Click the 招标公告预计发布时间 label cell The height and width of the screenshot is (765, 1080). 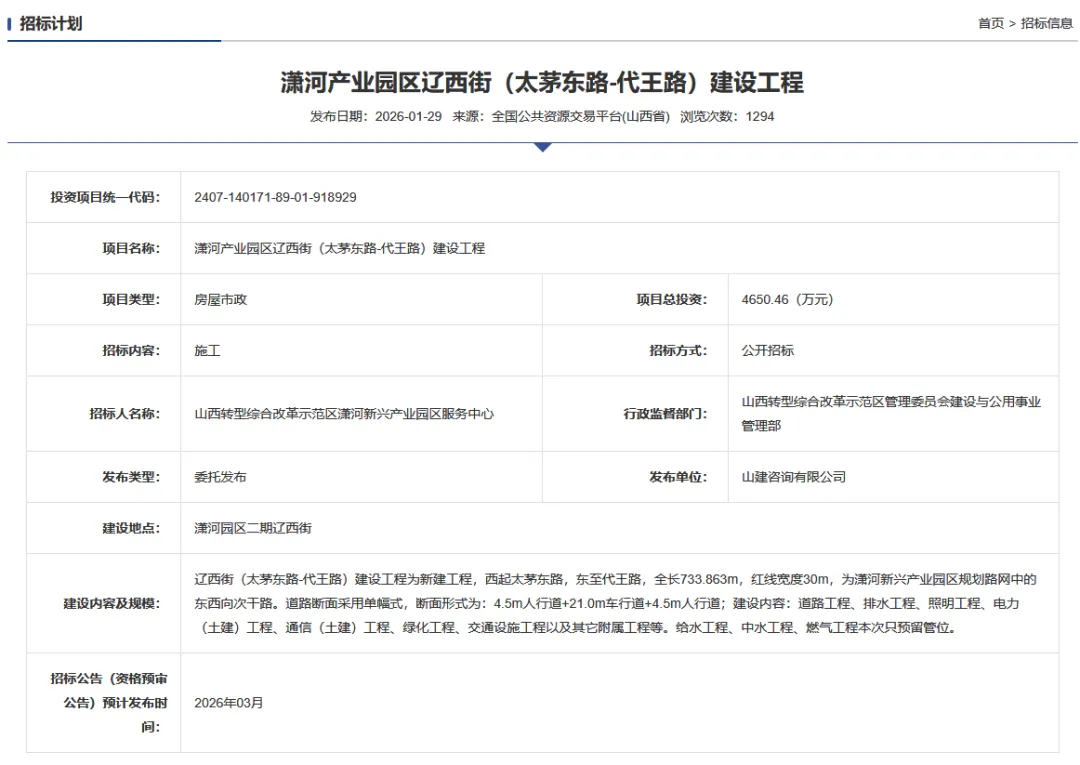(104, 702)
